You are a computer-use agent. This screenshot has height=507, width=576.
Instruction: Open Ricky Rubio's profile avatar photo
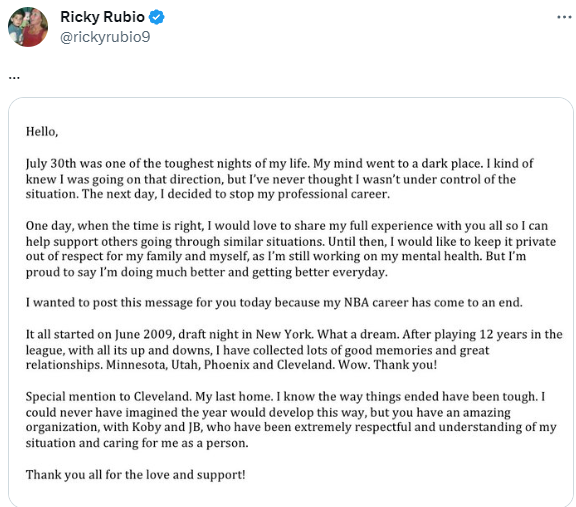[28, 27]
